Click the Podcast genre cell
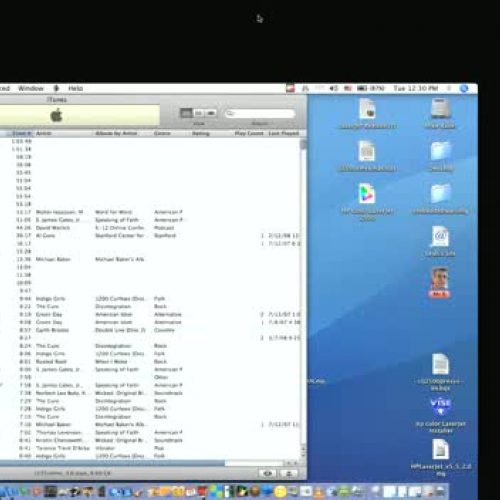This screenshot has height=500, width=500. coord(164,228)
